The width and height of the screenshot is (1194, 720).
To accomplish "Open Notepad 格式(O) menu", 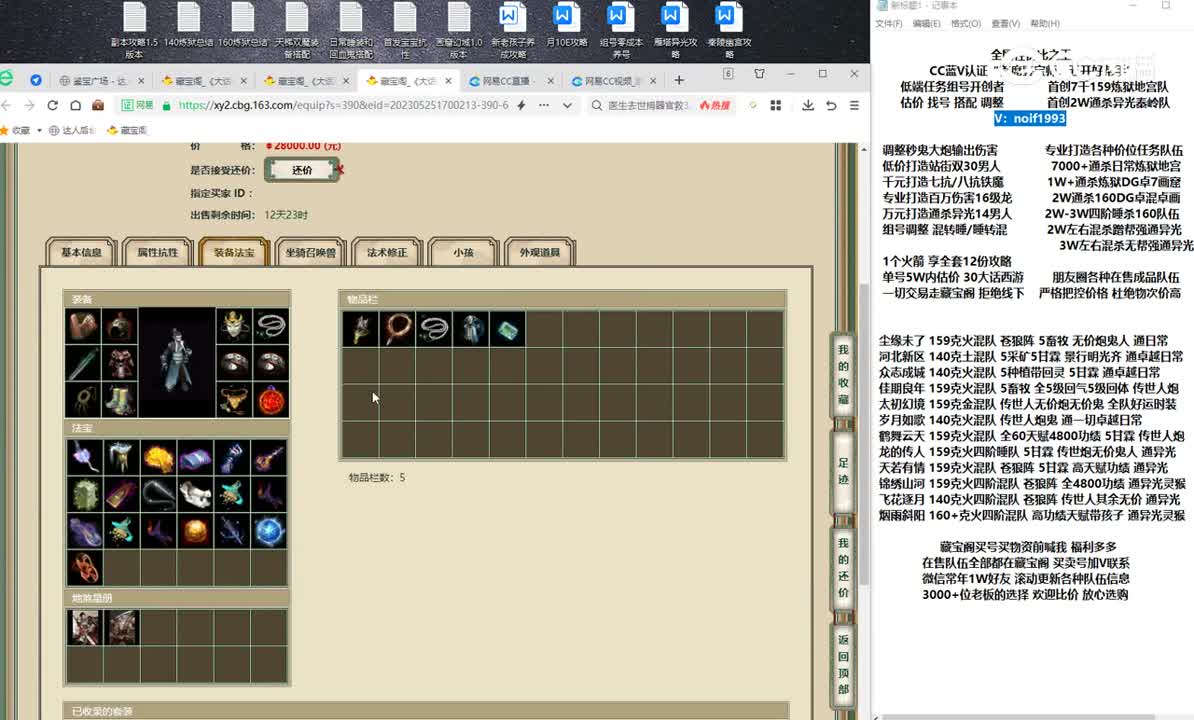I will tap(965, 24).
